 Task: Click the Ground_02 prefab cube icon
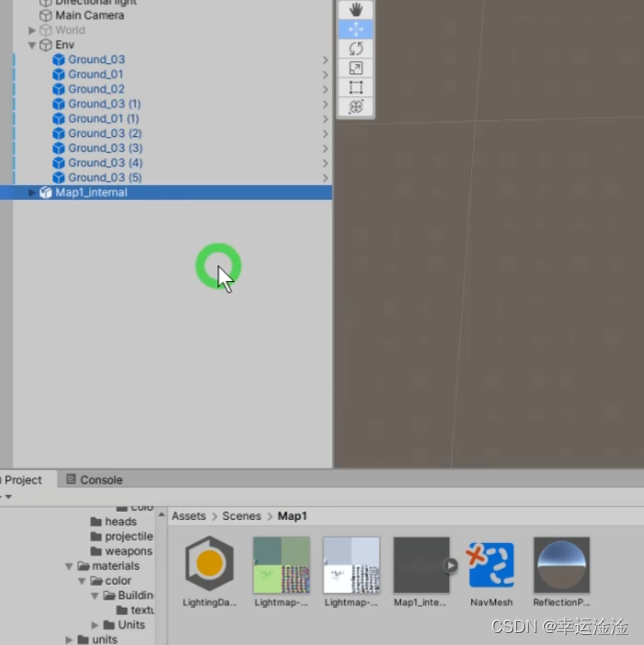tap(58, 89)
